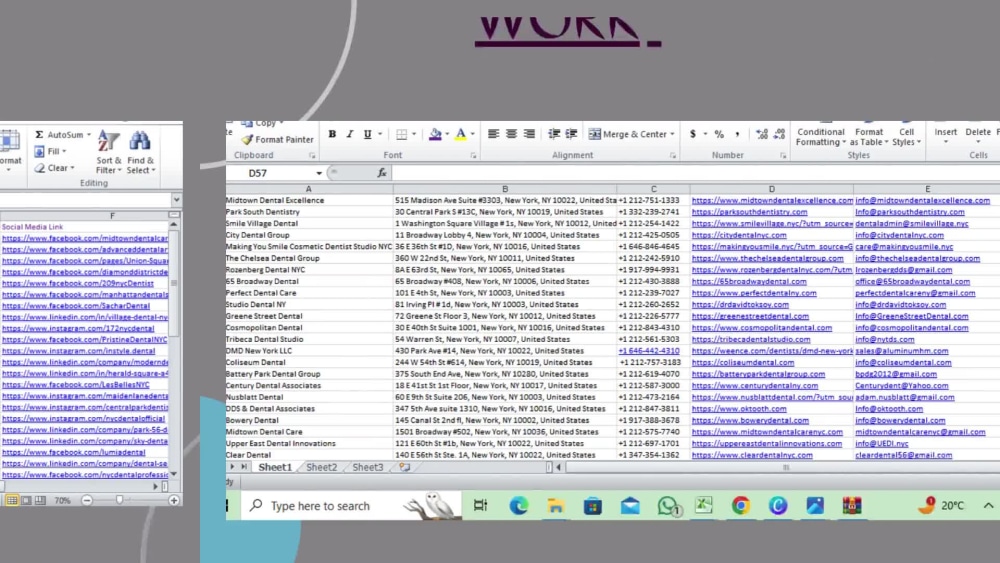
Task: Select Page Break Preview in left window
Action: point(40,501)
